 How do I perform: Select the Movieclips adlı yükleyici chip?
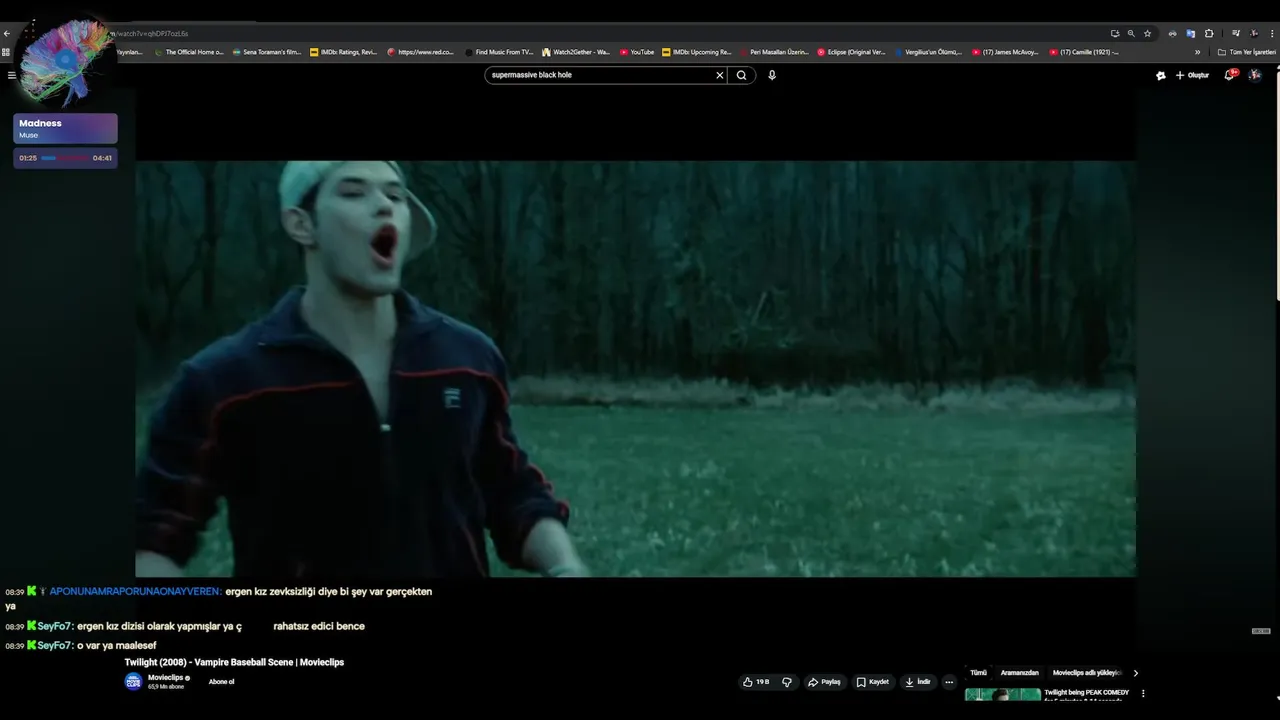[x=1087, y=673]
